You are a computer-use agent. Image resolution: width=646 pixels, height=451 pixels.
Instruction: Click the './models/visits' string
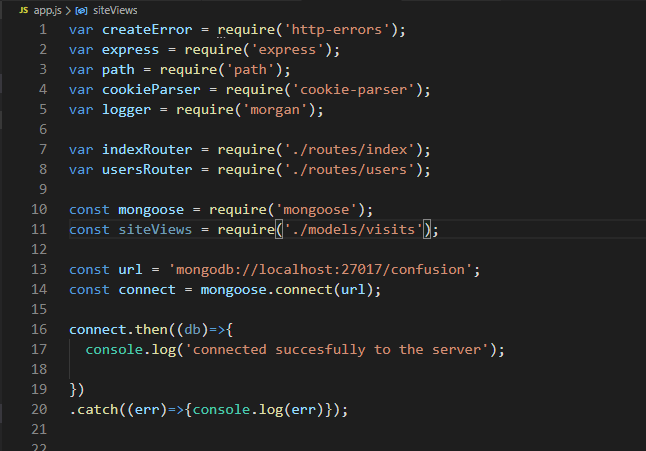point(353,229)
